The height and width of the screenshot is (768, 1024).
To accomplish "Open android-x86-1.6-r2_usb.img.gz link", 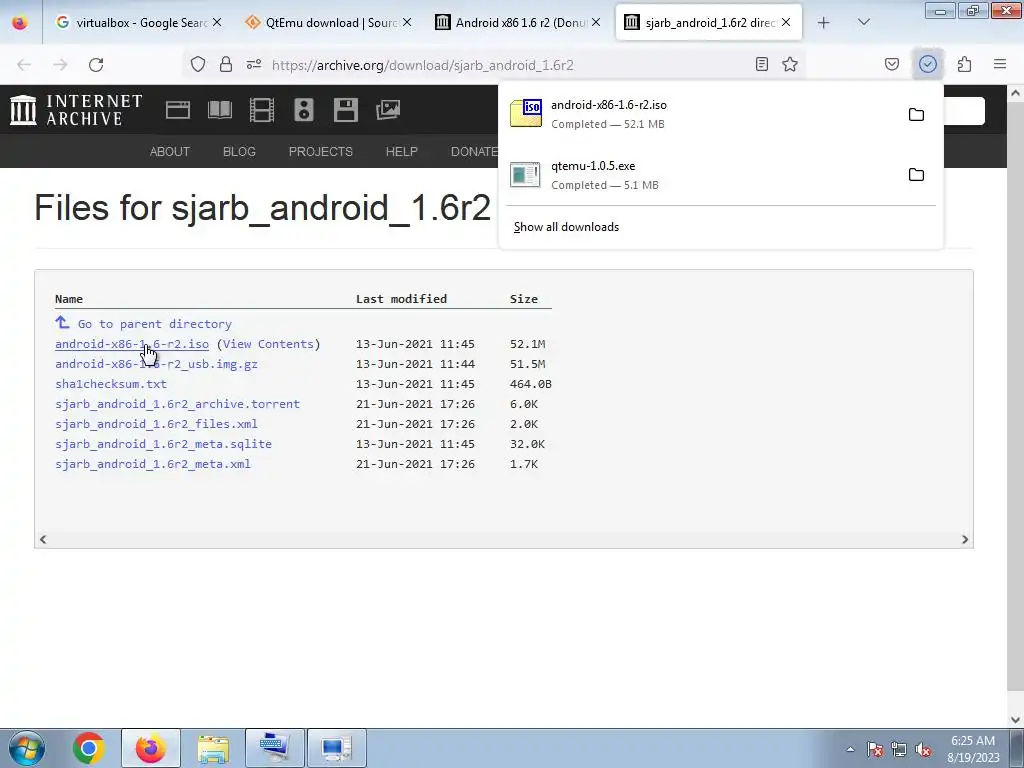I will pyautogui.click(x=156, y=364).
